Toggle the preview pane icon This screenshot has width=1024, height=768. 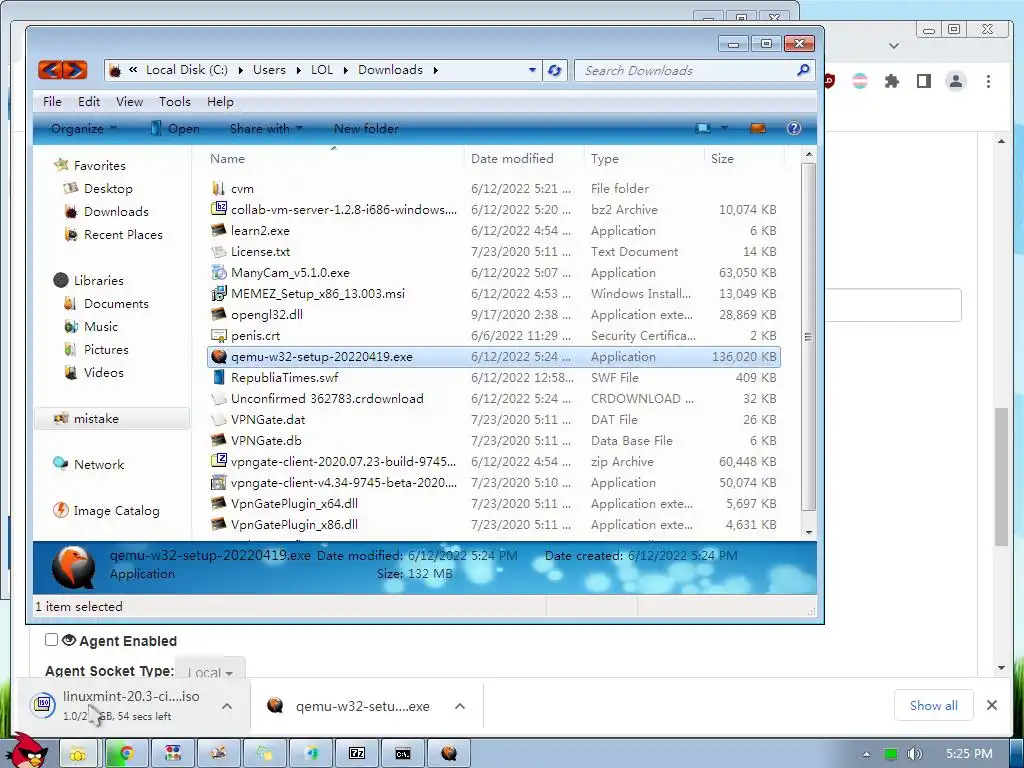[x=758, y=128]
